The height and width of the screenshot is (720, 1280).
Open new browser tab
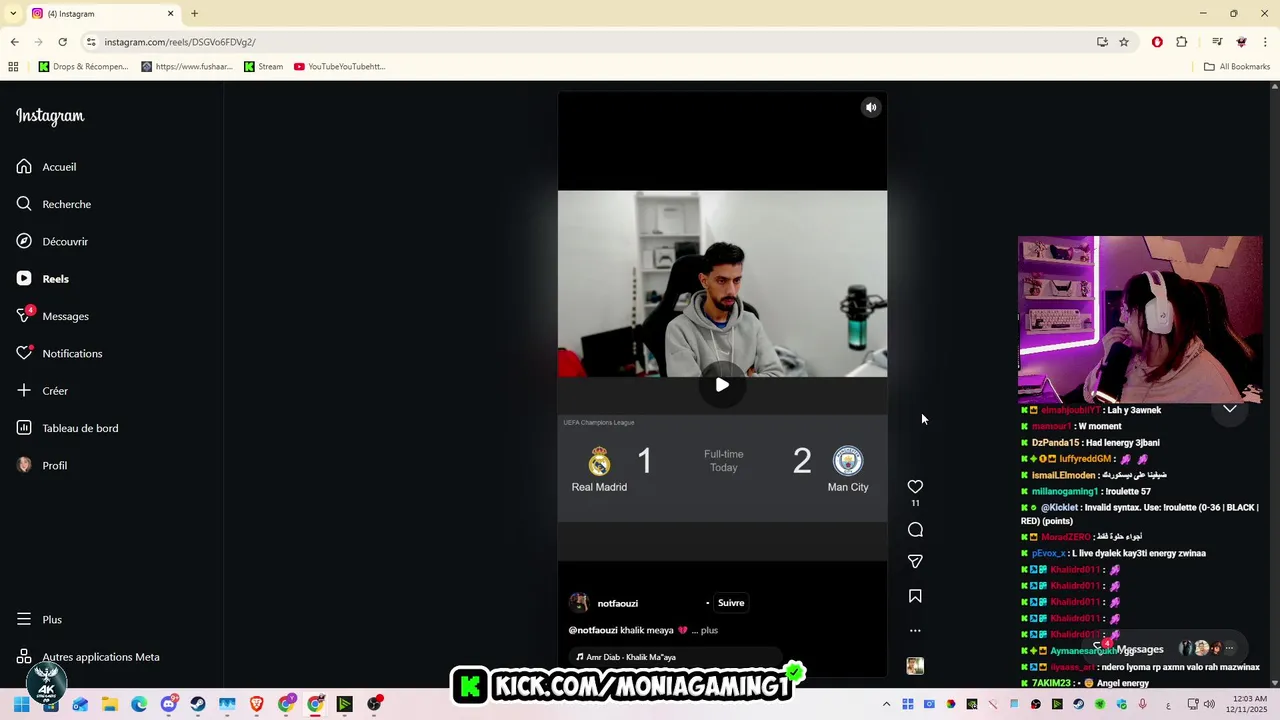pyautogui.click(x=194, y=14)
